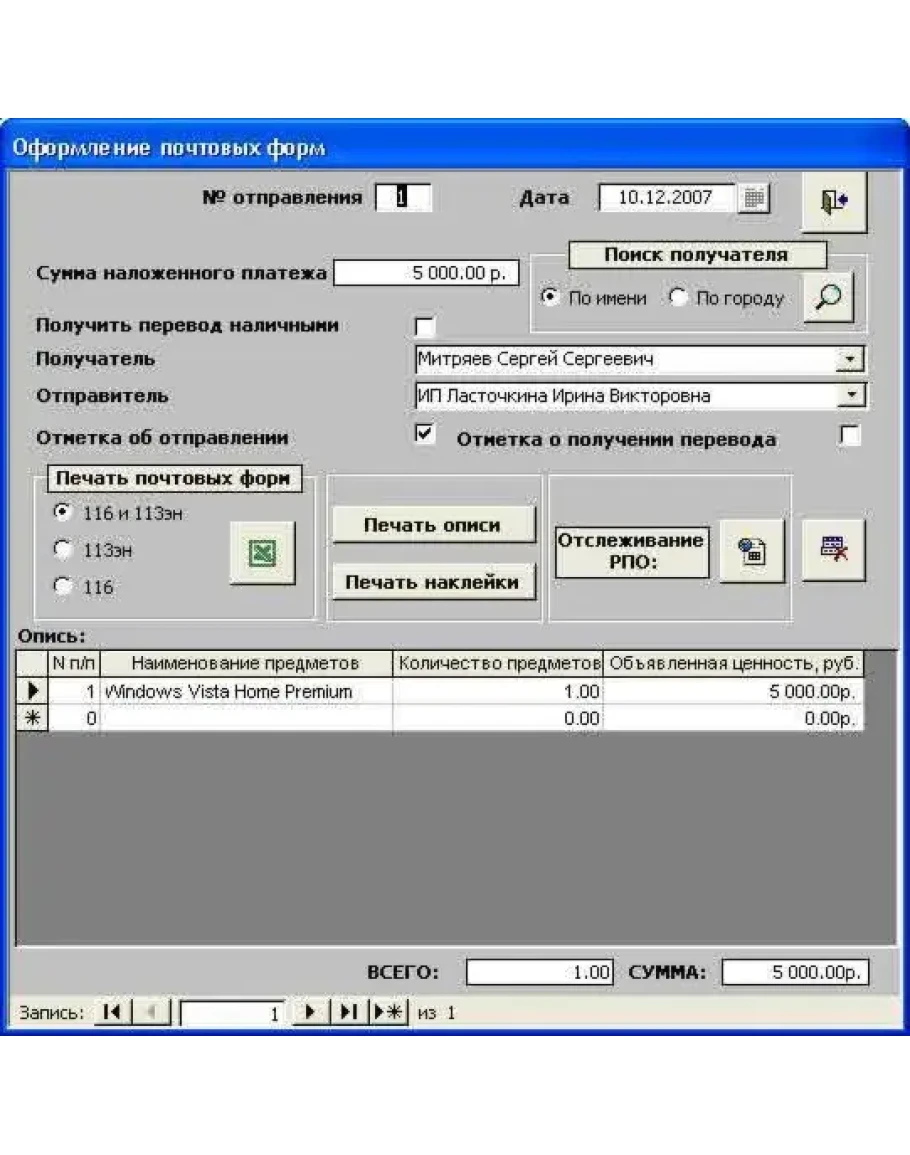This screenshot has width=910, height=1155.
Task: Click the magnifying glass search button
Action: pyautogui.click(x=829, y=297)
